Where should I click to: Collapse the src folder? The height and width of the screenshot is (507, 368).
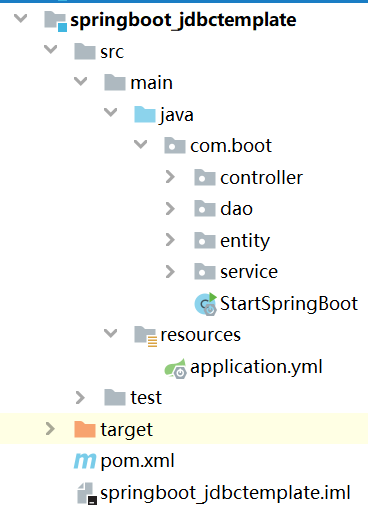50,50
